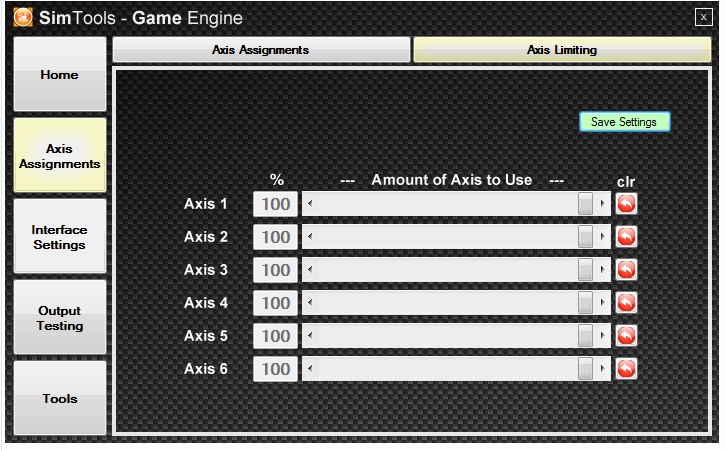Decrease Axis 5 using left scroll arrow
Screen dimensions: 726x450
pyautogui.click(x=310, y=336)
